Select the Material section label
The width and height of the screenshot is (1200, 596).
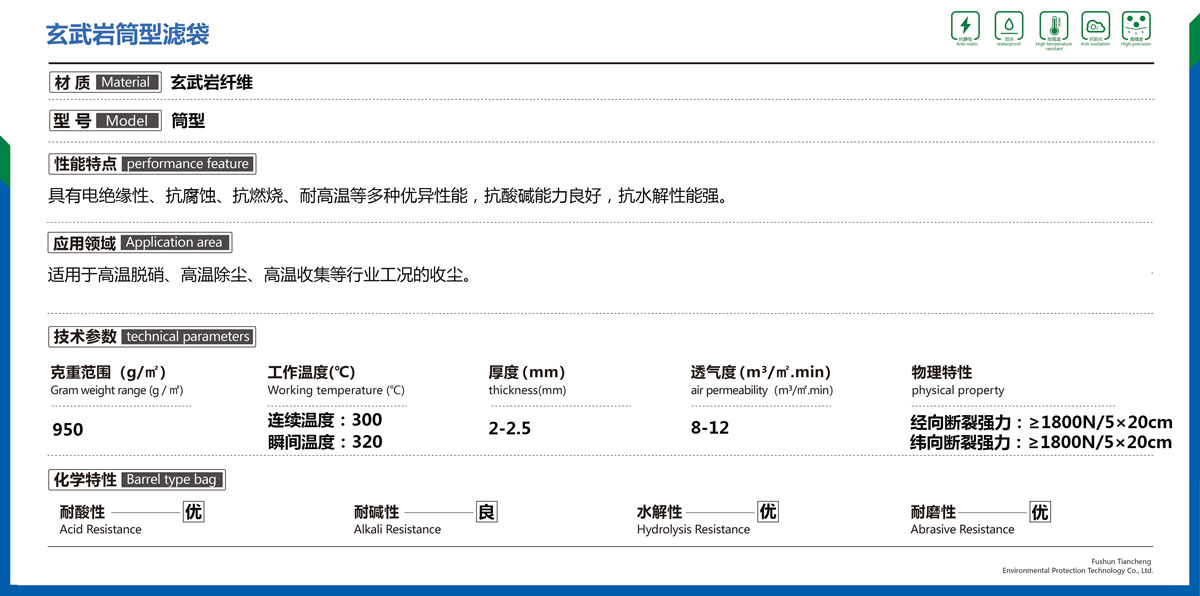[x=104, y=82]
